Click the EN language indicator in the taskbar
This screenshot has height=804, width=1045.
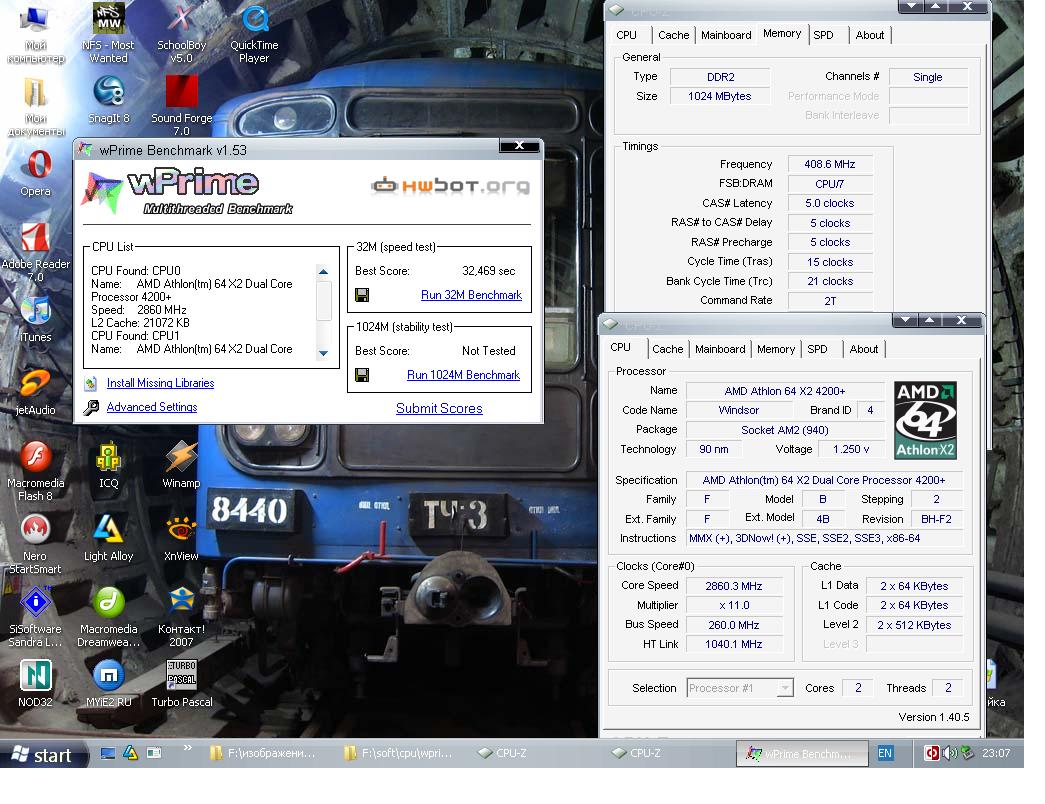click(x=884, y=753)
